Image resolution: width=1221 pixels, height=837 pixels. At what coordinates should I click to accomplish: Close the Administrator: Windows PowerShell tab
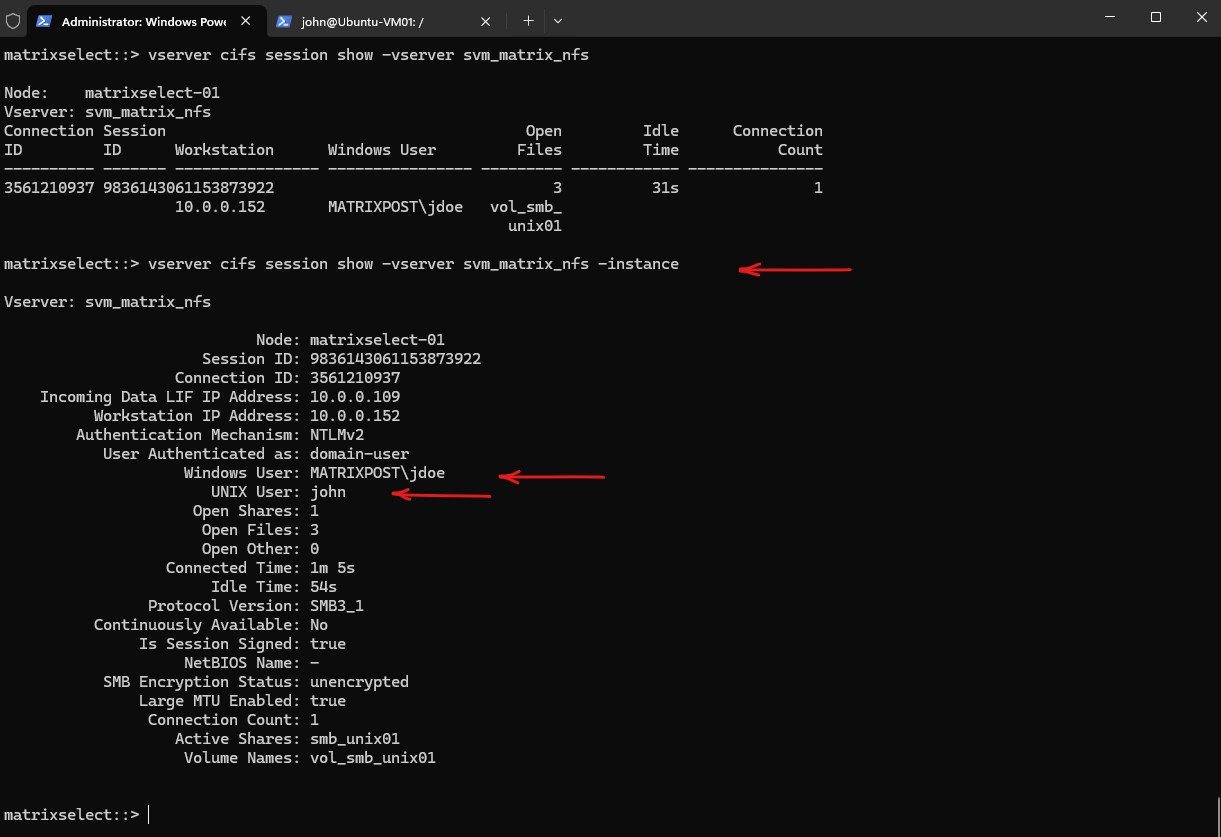(246, 21)
